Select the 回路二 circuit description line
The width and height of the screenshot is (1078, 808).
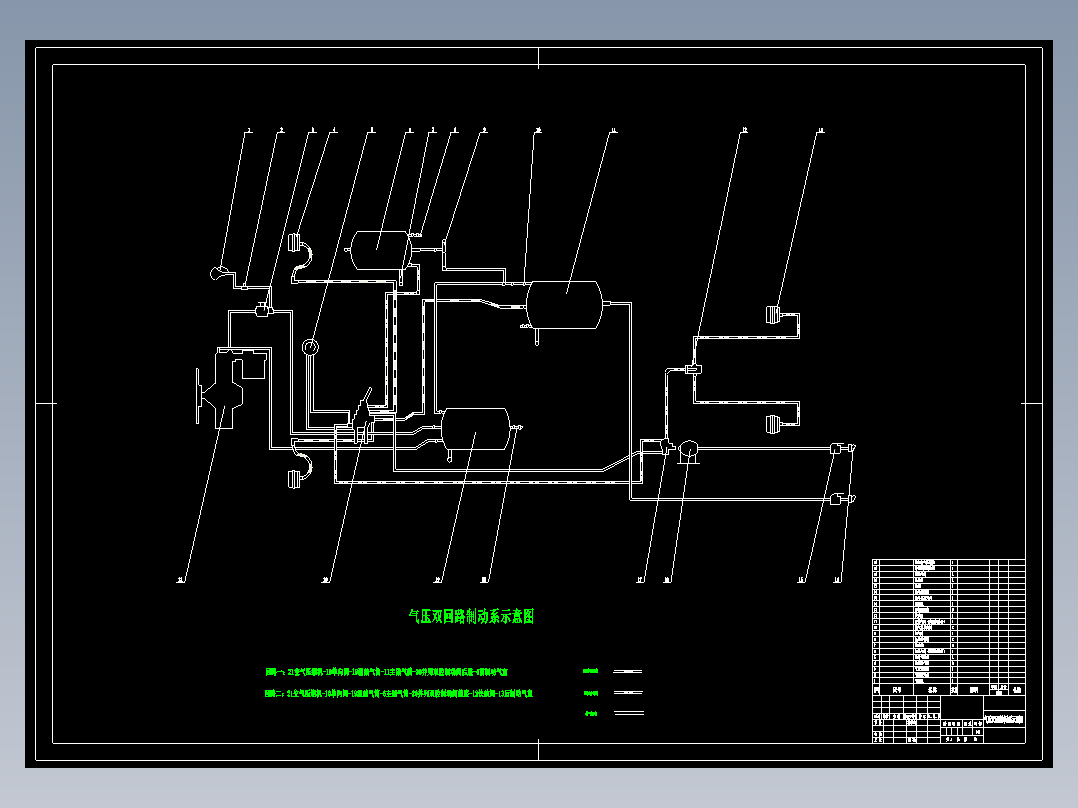click(399, 693)
